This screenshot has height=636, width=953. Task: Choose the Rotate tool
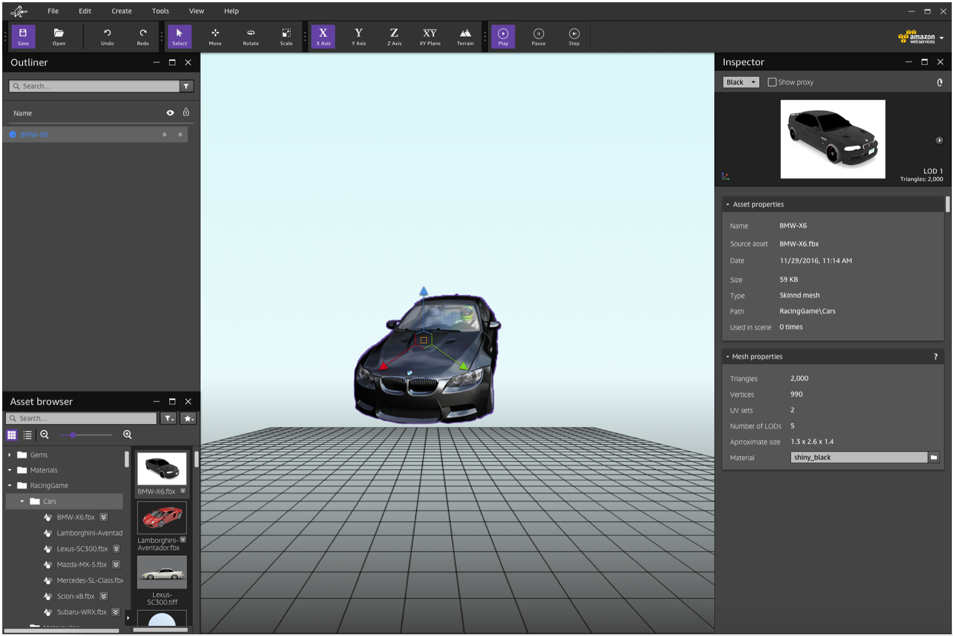pyautogui.click(x=250, y=36)
